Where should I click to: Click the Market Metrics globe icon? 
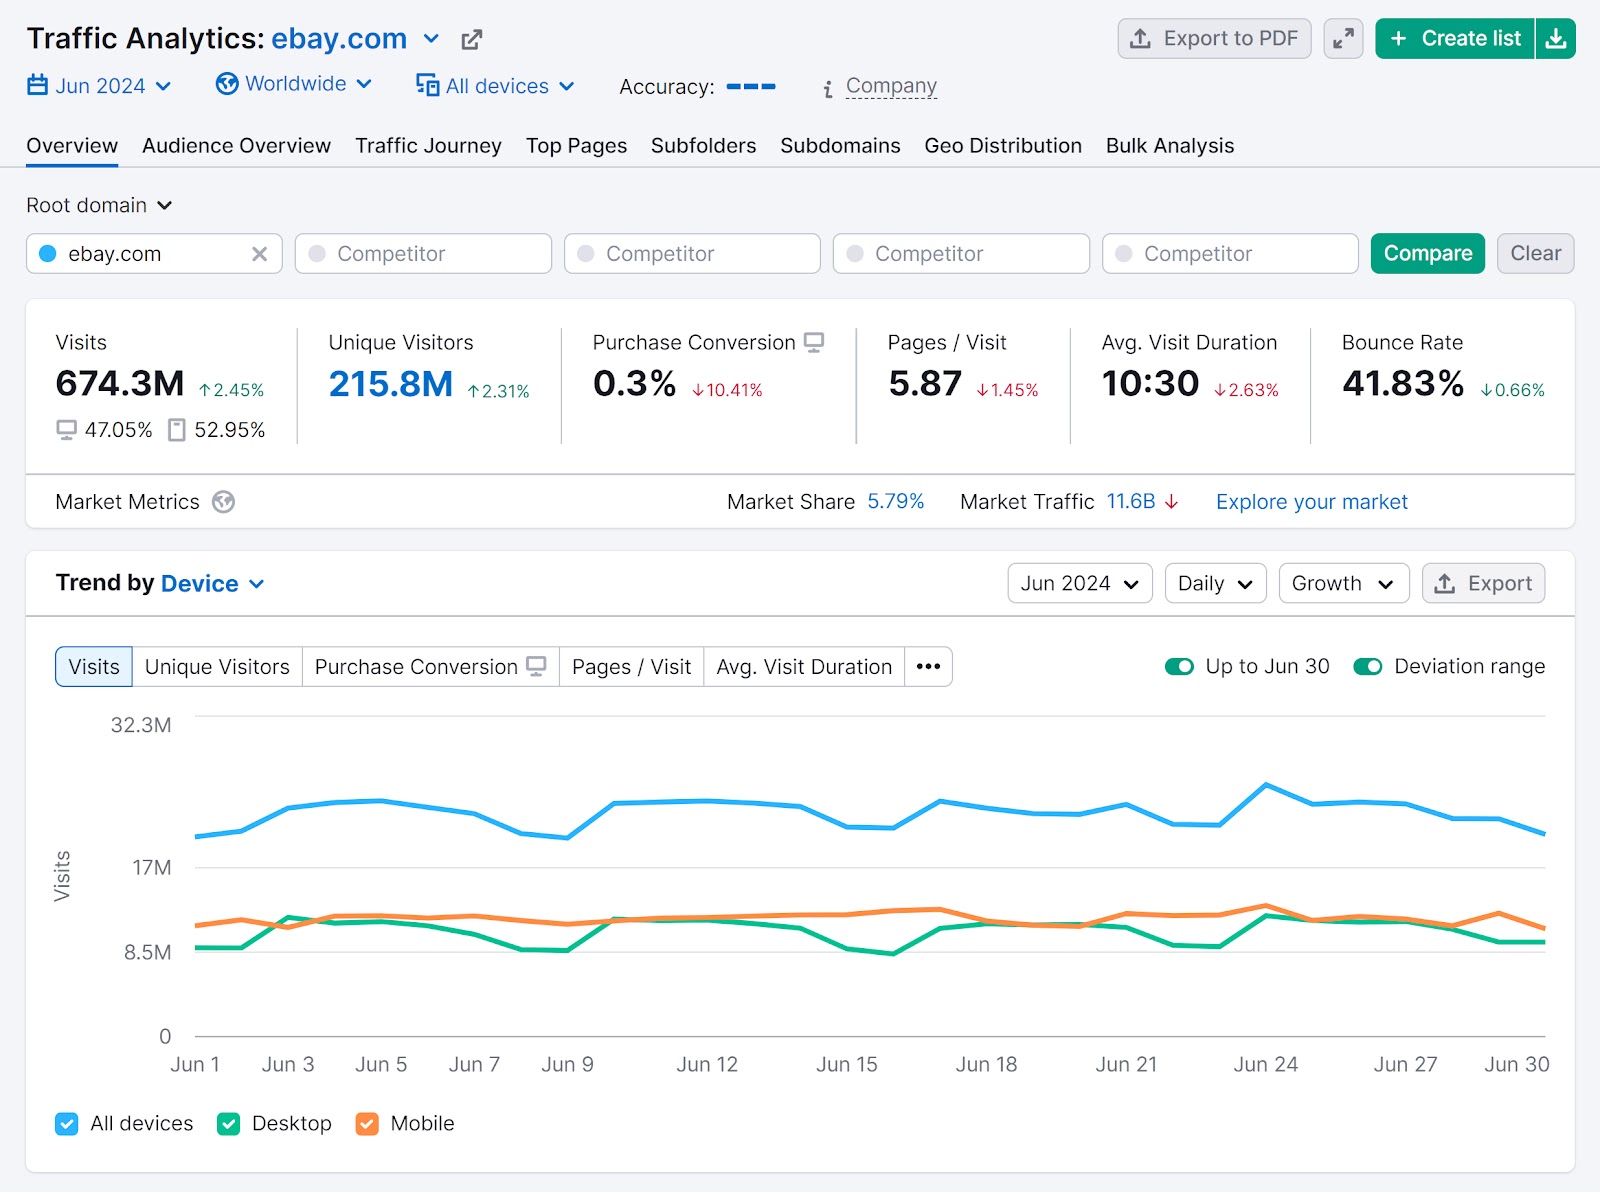pyautogui.click(x=224, y=502)
